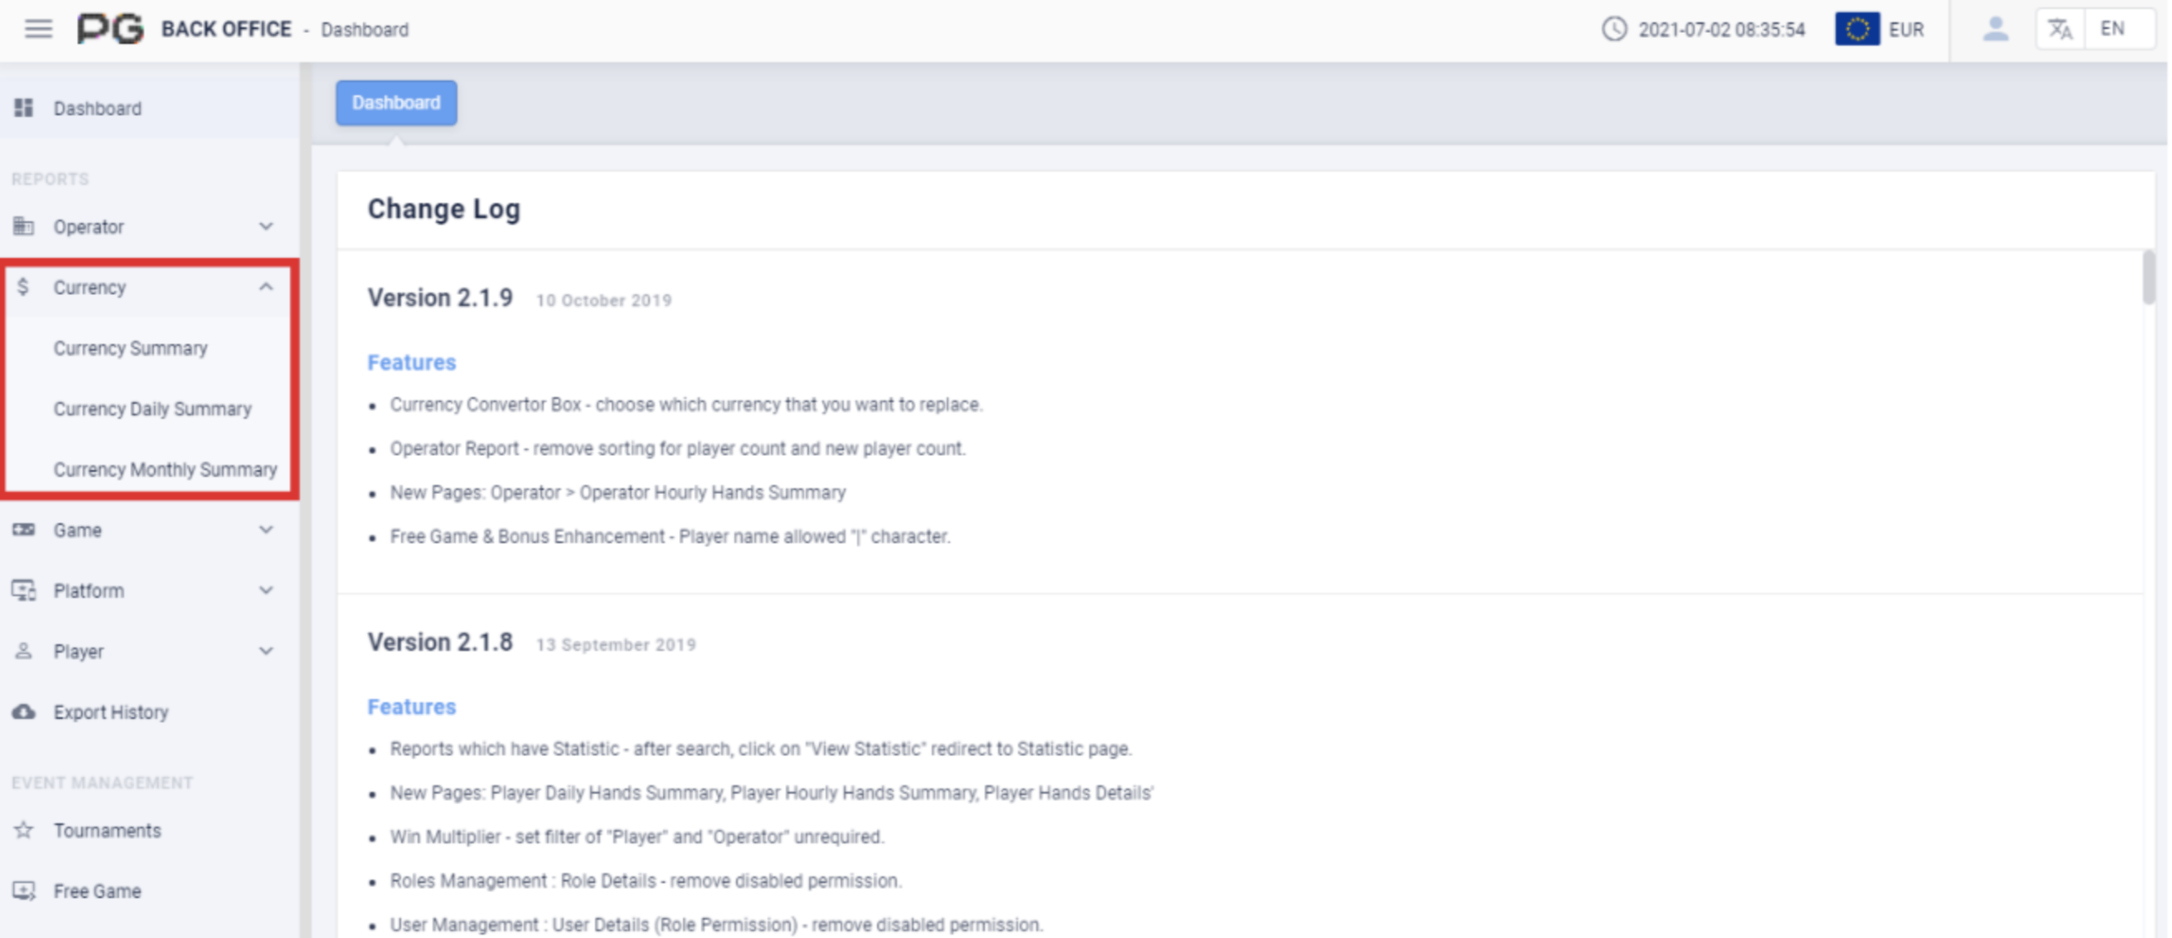Click the clock icon beside the timestamp

pyautogui.click(x=1614, y=29)
